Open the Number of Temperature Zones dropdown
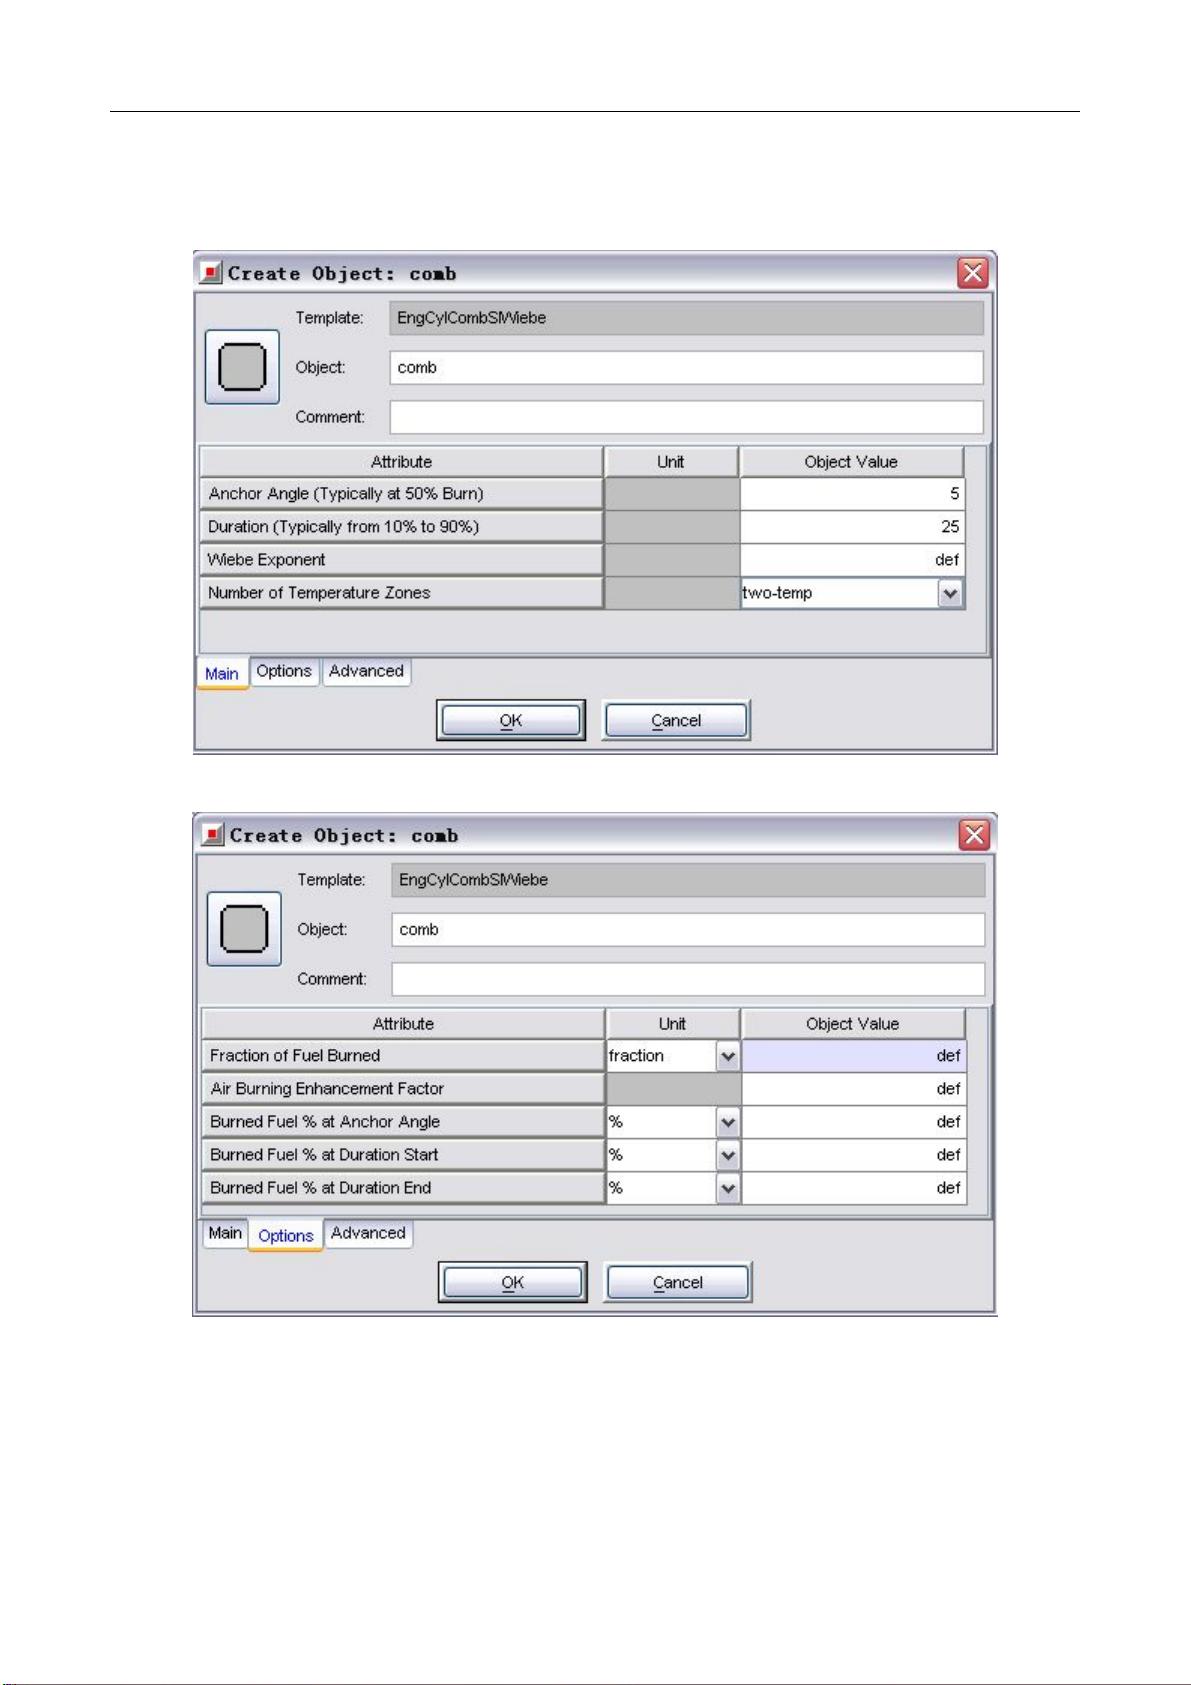Viewport: 1191px width, 1685px height. pos(950,593)
